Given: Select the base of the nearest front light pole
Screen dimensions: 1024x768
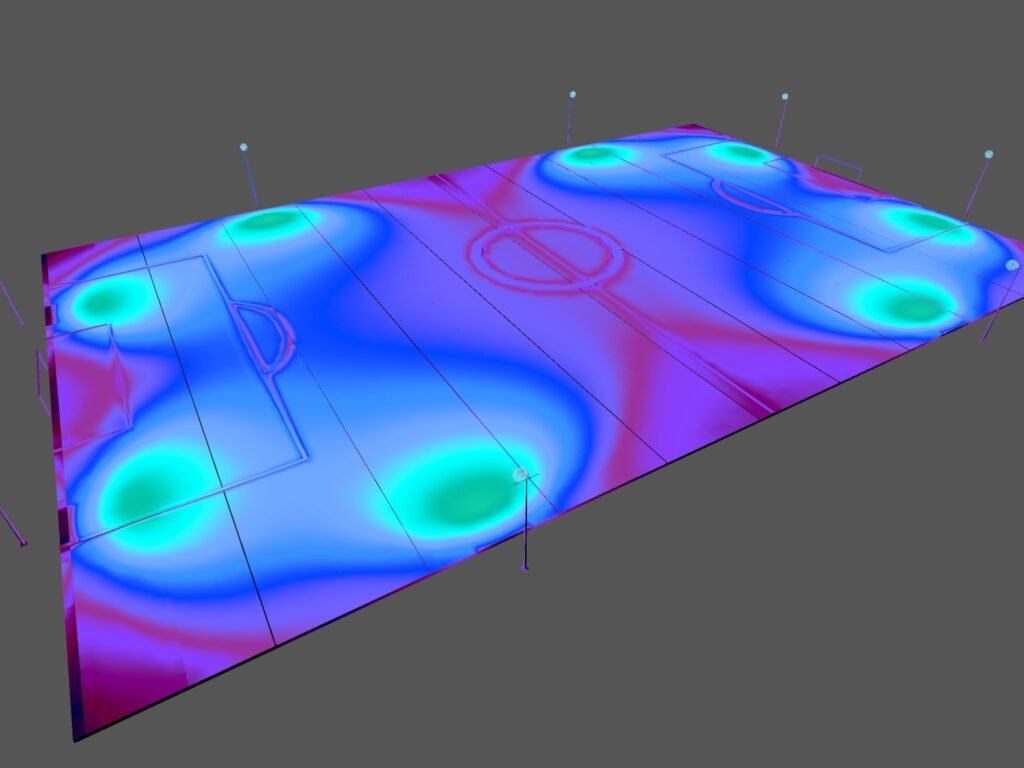Looking at the screenshot, I should tap(525, 567).
